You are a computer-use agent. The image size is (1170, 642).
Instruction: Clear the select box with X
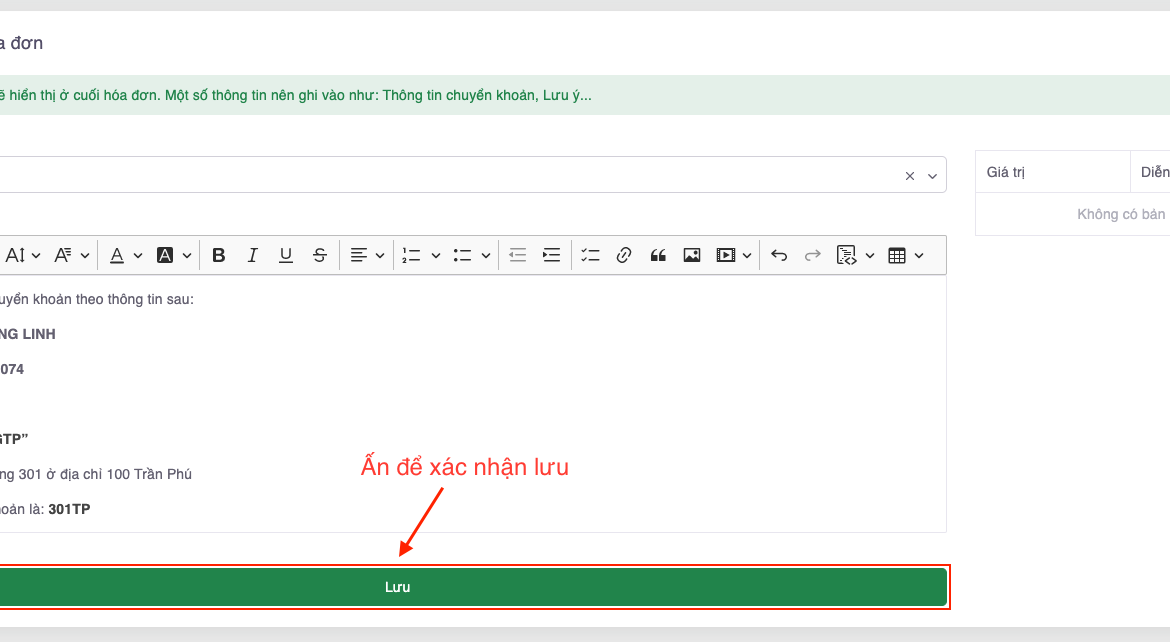tap(910, 175)
